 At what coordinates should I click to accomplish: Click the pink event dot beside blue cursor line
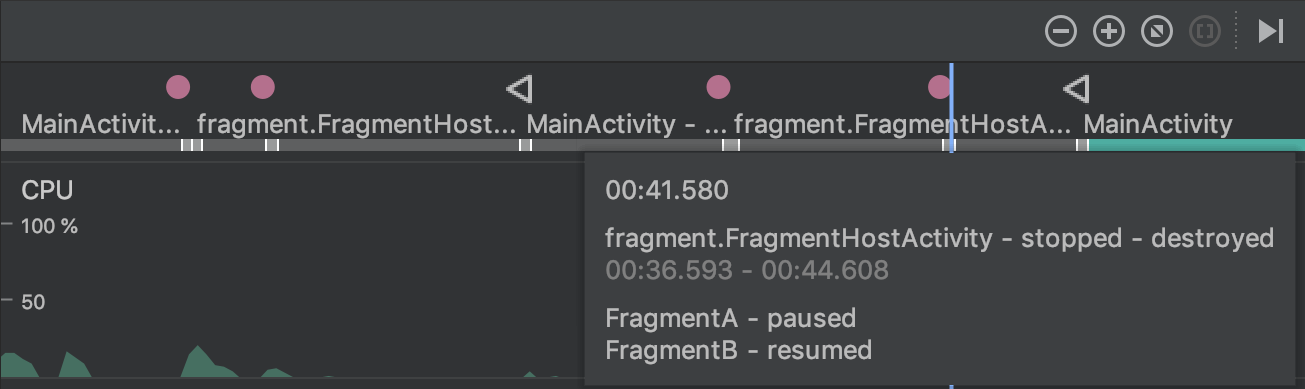939,87
